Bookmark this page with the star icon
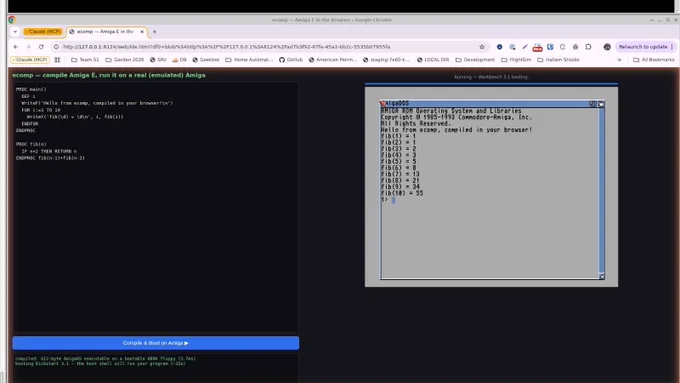Viewport: 680px width, 383px height. pyautogui.click(x=482, y=47)
